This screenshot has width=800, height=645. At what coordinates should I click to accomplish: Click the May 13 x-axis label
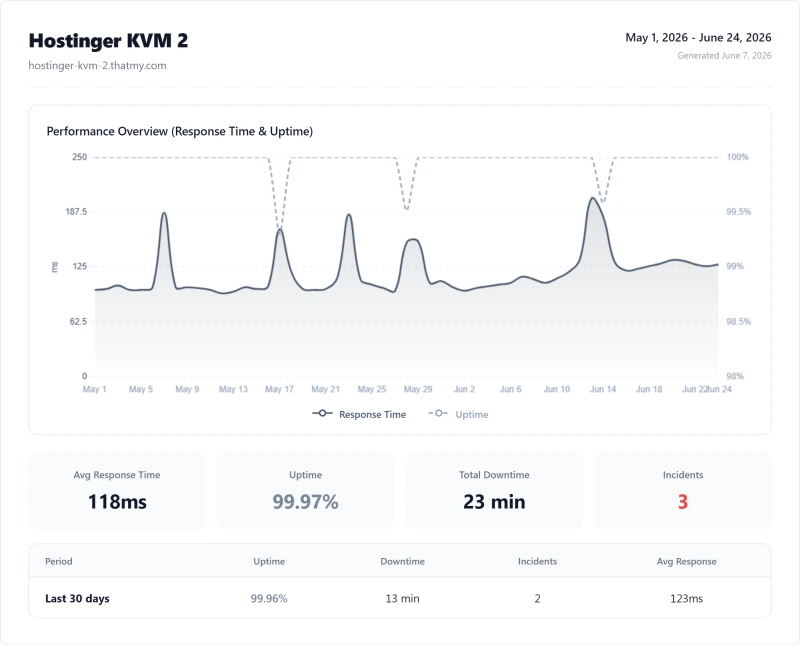click(233, 389)
